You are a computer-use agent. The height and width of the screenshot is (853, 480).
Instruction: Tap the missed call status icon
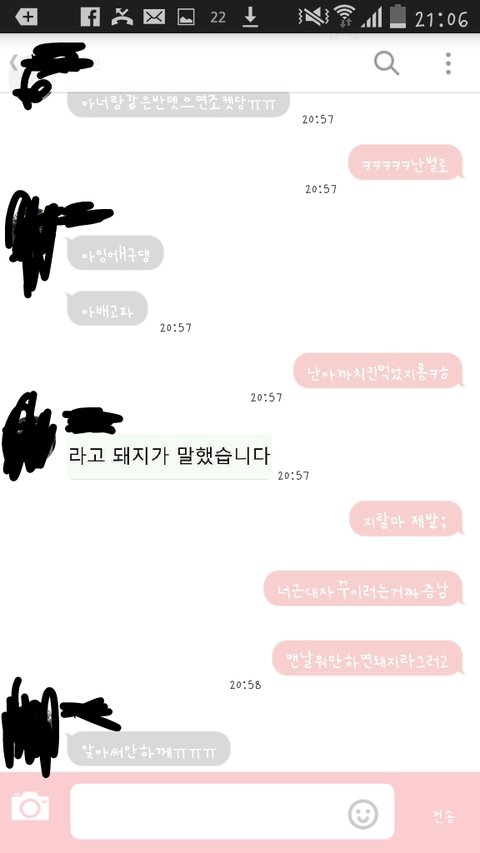pos(122,17)
